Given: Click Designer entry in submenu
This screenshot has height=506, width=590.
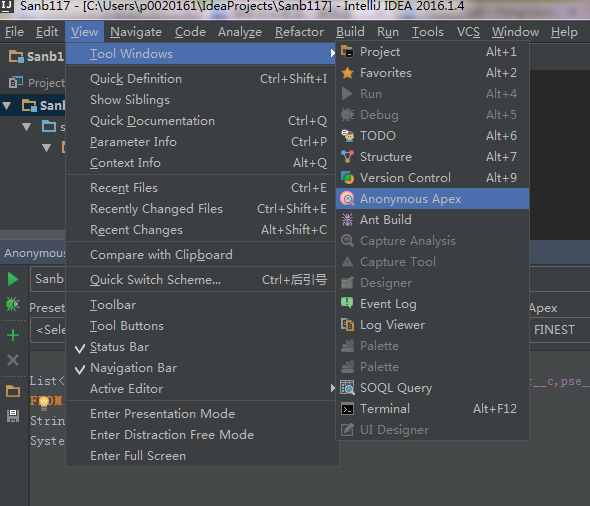Looking at the screenshot, I should [432, 283].
